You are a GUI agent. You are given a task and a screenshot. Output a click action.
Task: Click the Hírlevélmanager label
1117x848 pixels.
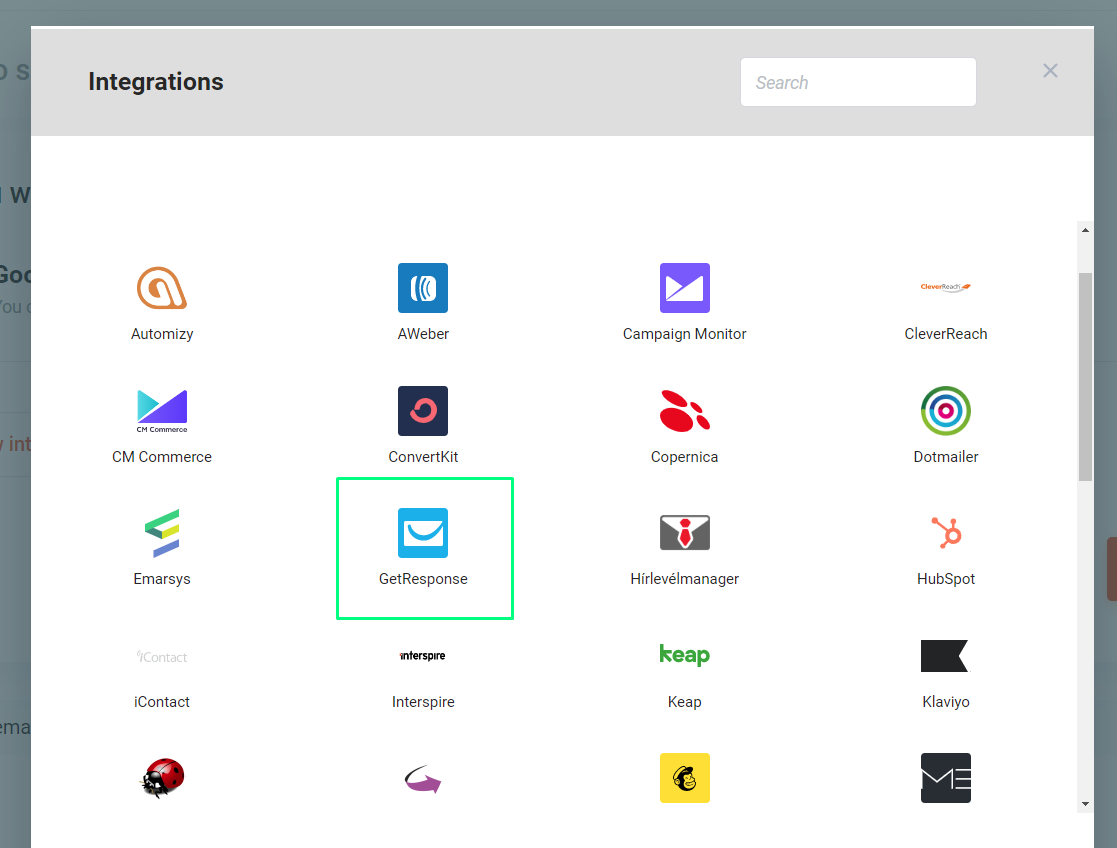pos(685,579)
